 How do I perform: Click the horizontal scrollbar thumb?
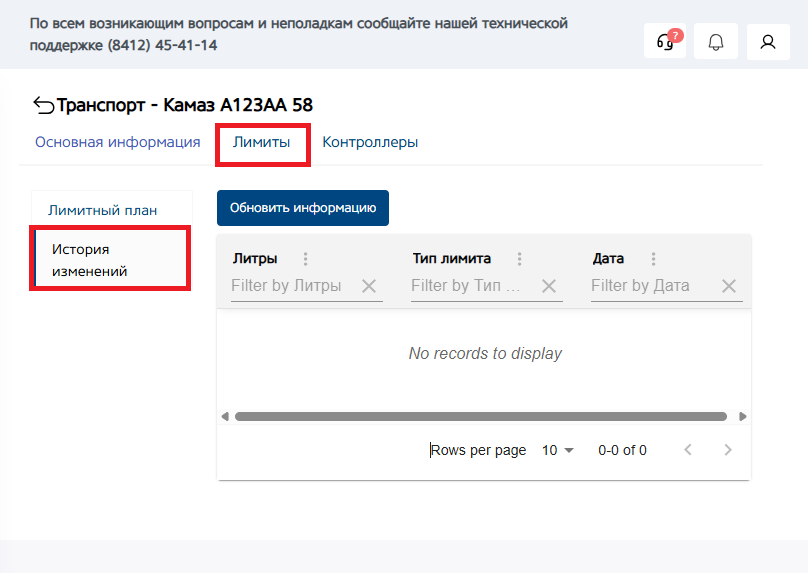coord(481,416)
